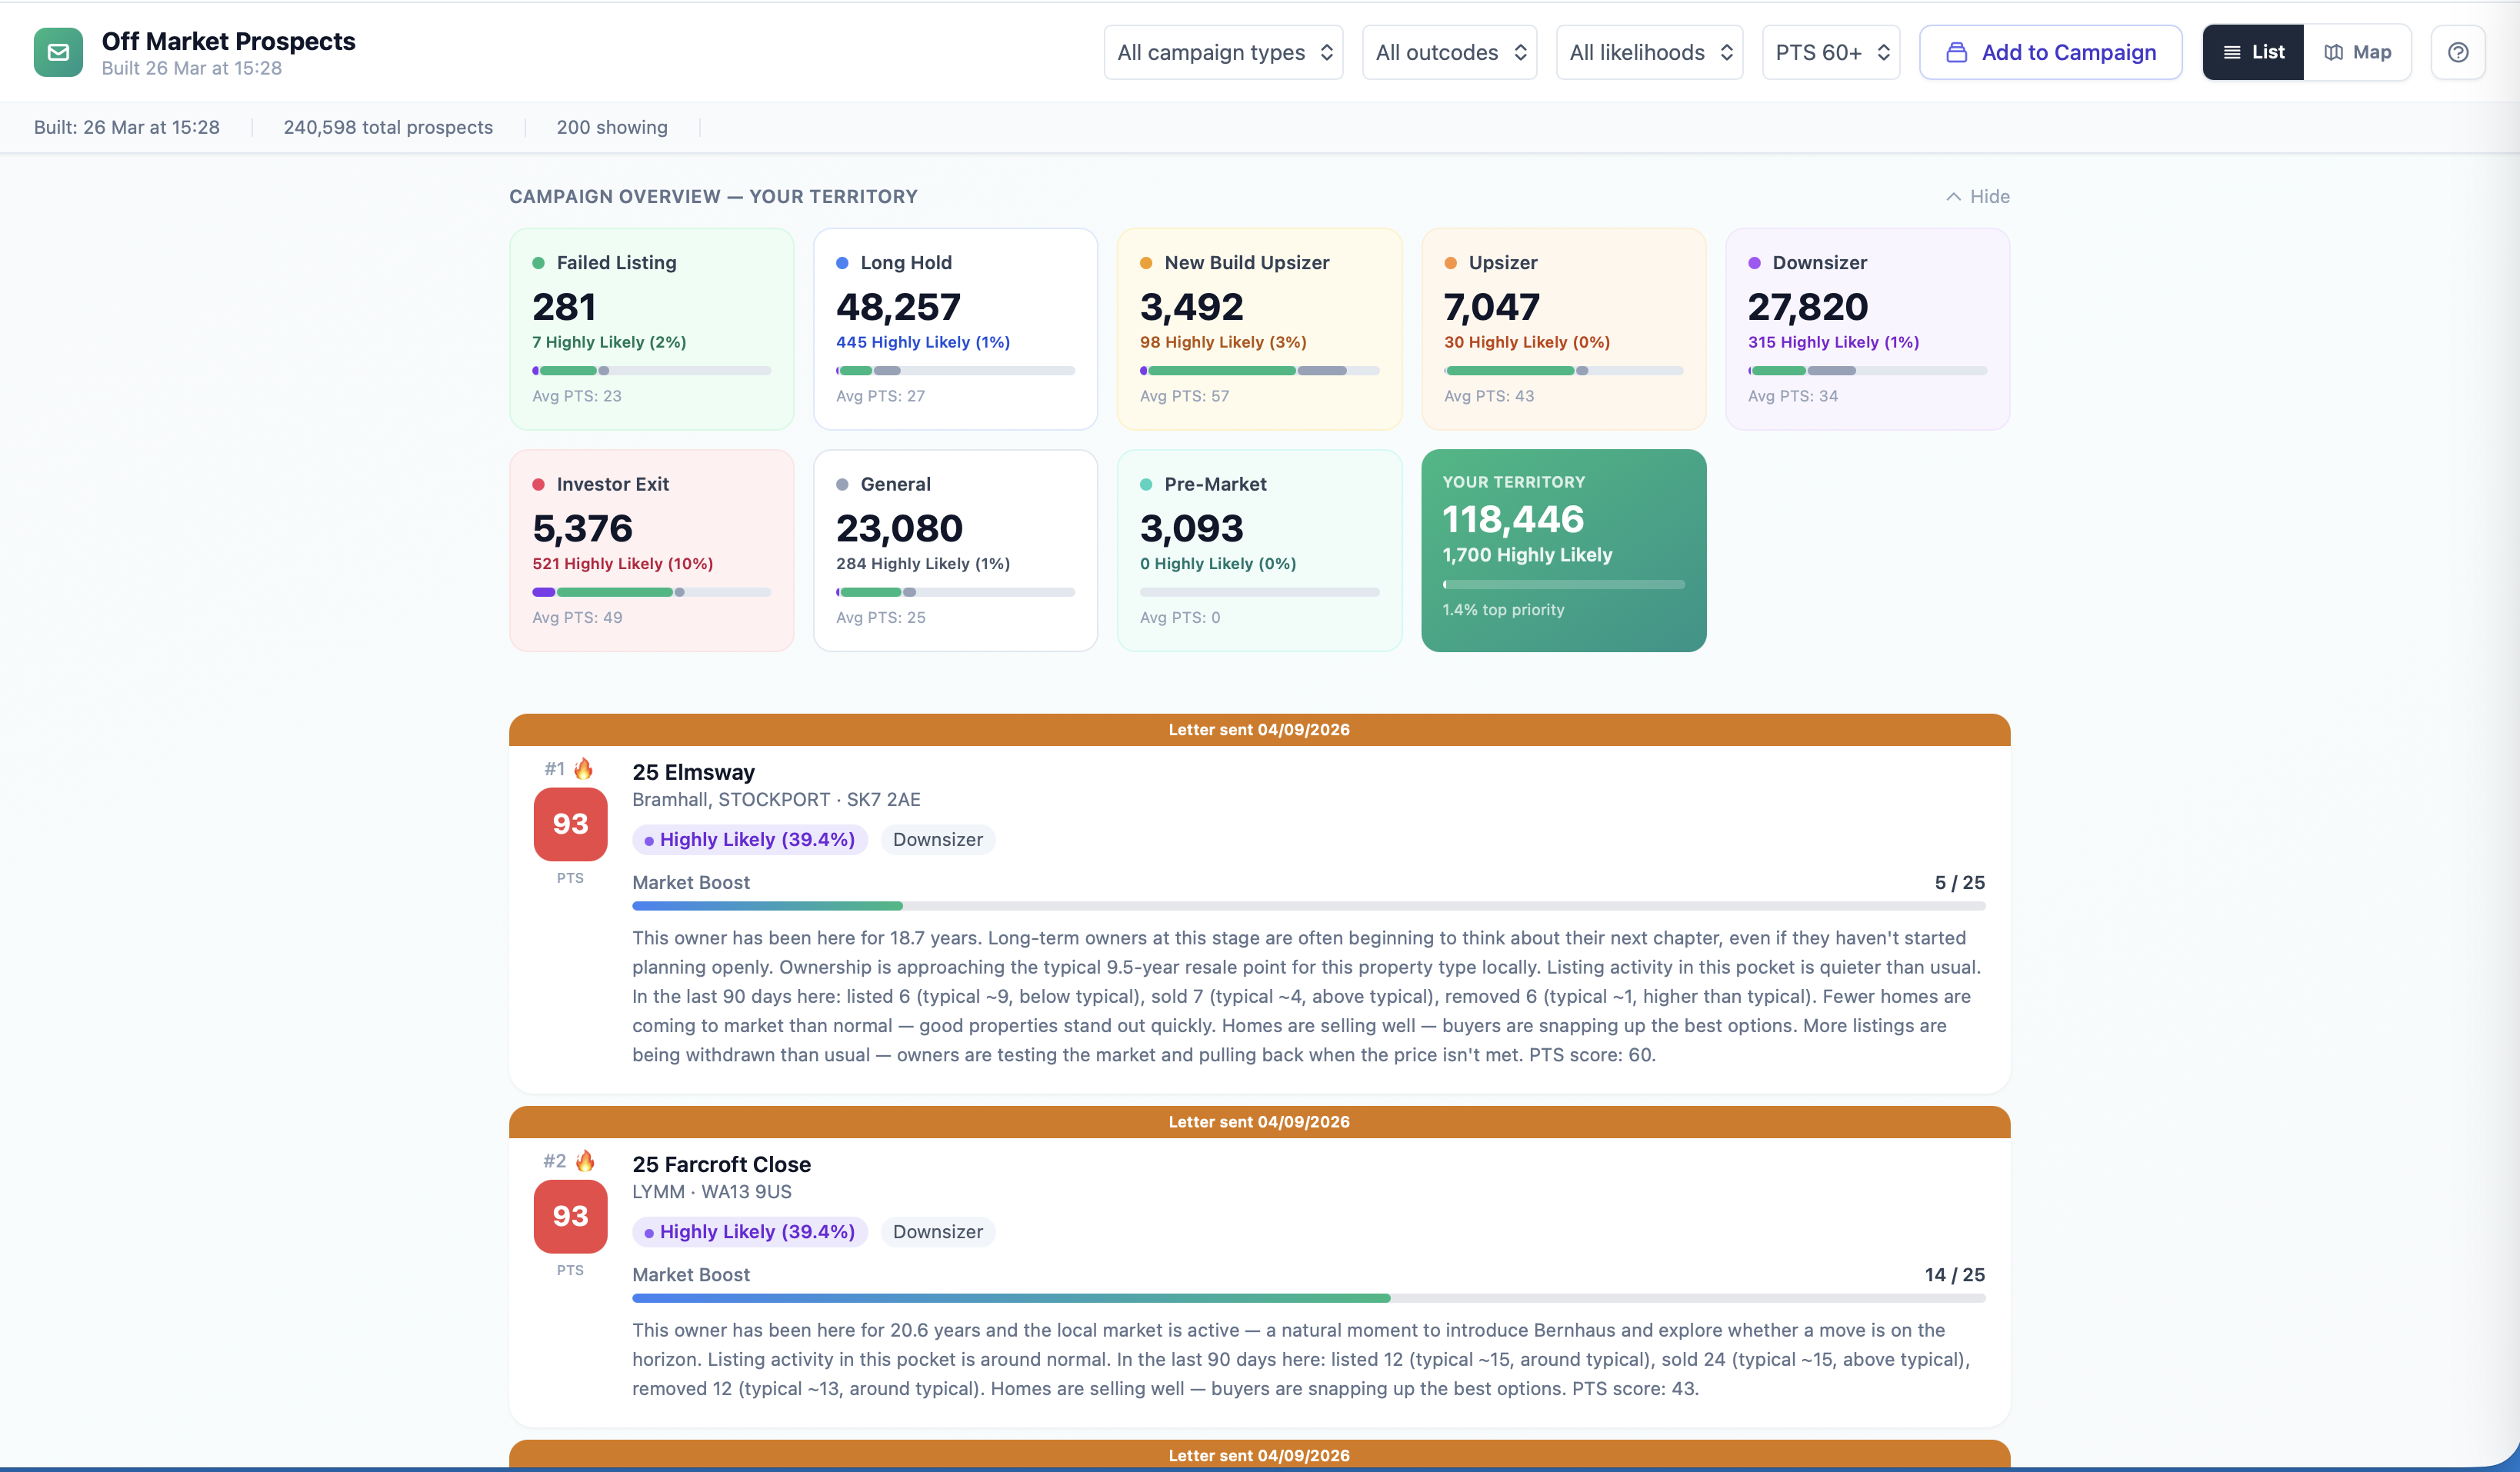
Task: Click the New Build Upsizer PTS distribution bar
Action: [x=1259, y=371]
